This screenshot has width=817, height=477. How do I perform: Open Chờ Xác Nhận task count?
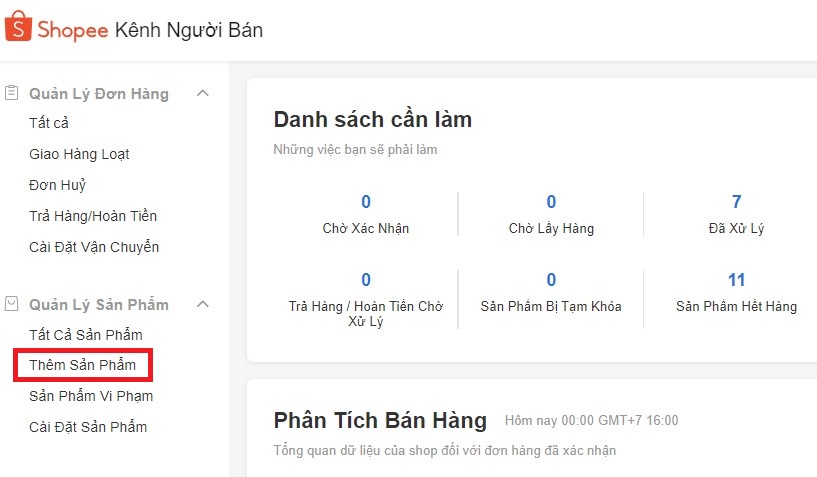(x=366, y=214)
